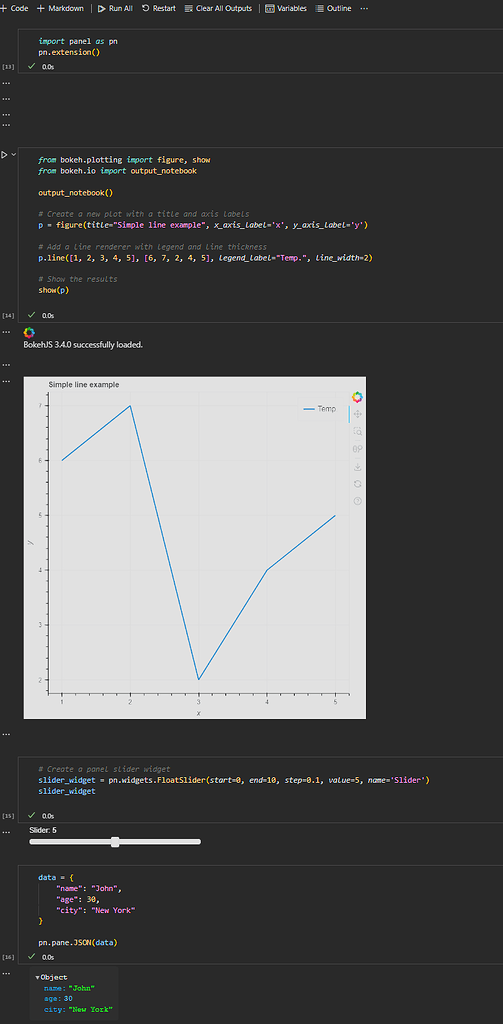This screenshot has height=1024, width=503.
Task: Activate the Box Zoom tool on plot
Action: (357, 431)
